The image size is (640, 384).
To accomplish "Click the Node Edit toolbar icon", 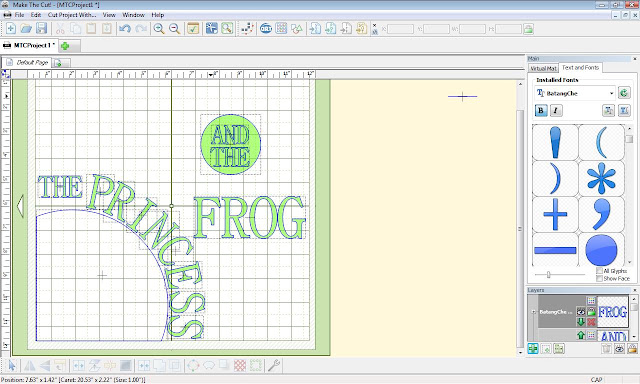I will click(x=247, y=29).
